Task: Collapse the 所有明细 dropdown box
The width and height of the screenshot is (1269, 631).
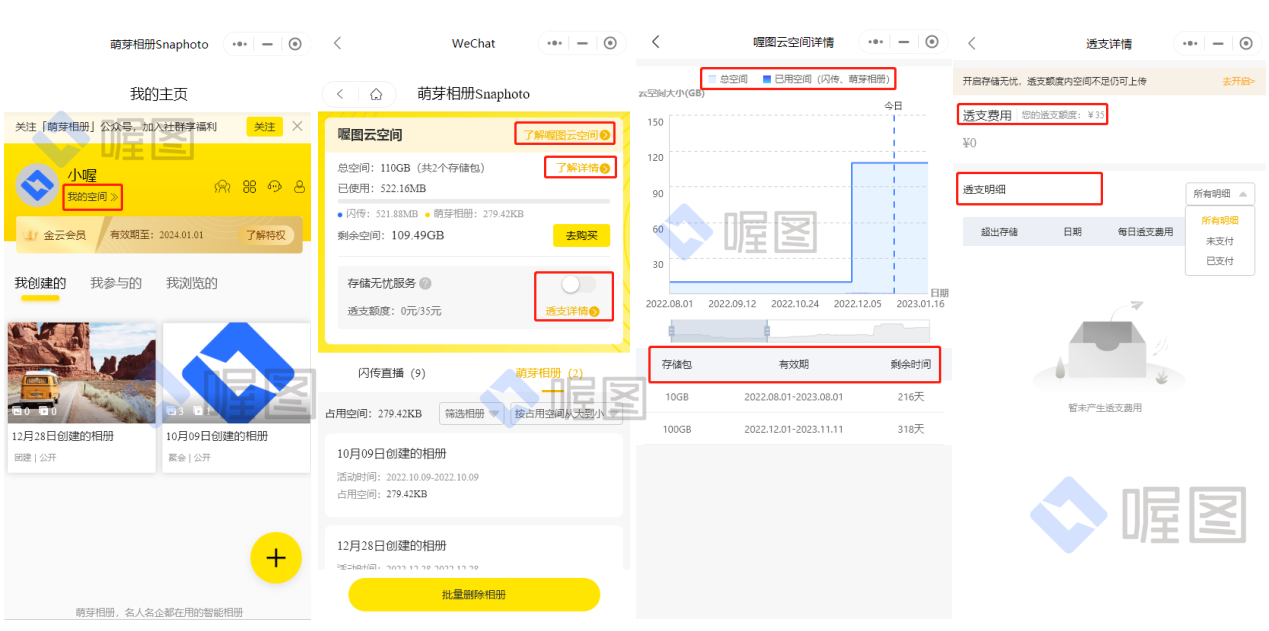Action: pyautogui.click(x=1219, y=194)
